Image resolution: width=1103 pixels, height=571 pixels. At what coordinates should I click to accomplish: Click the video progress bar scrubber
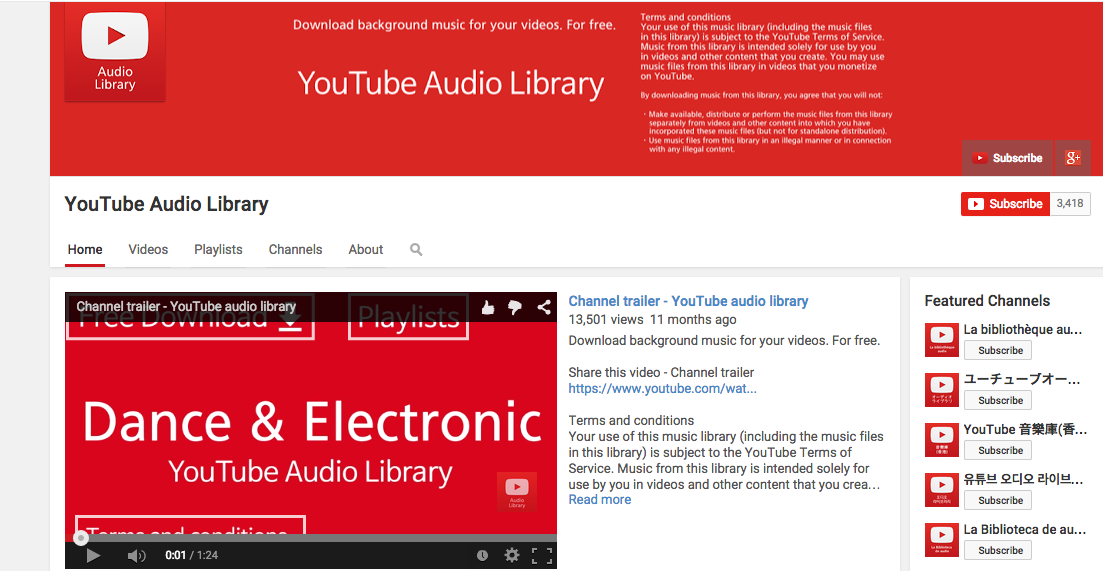tap(82, 539)
